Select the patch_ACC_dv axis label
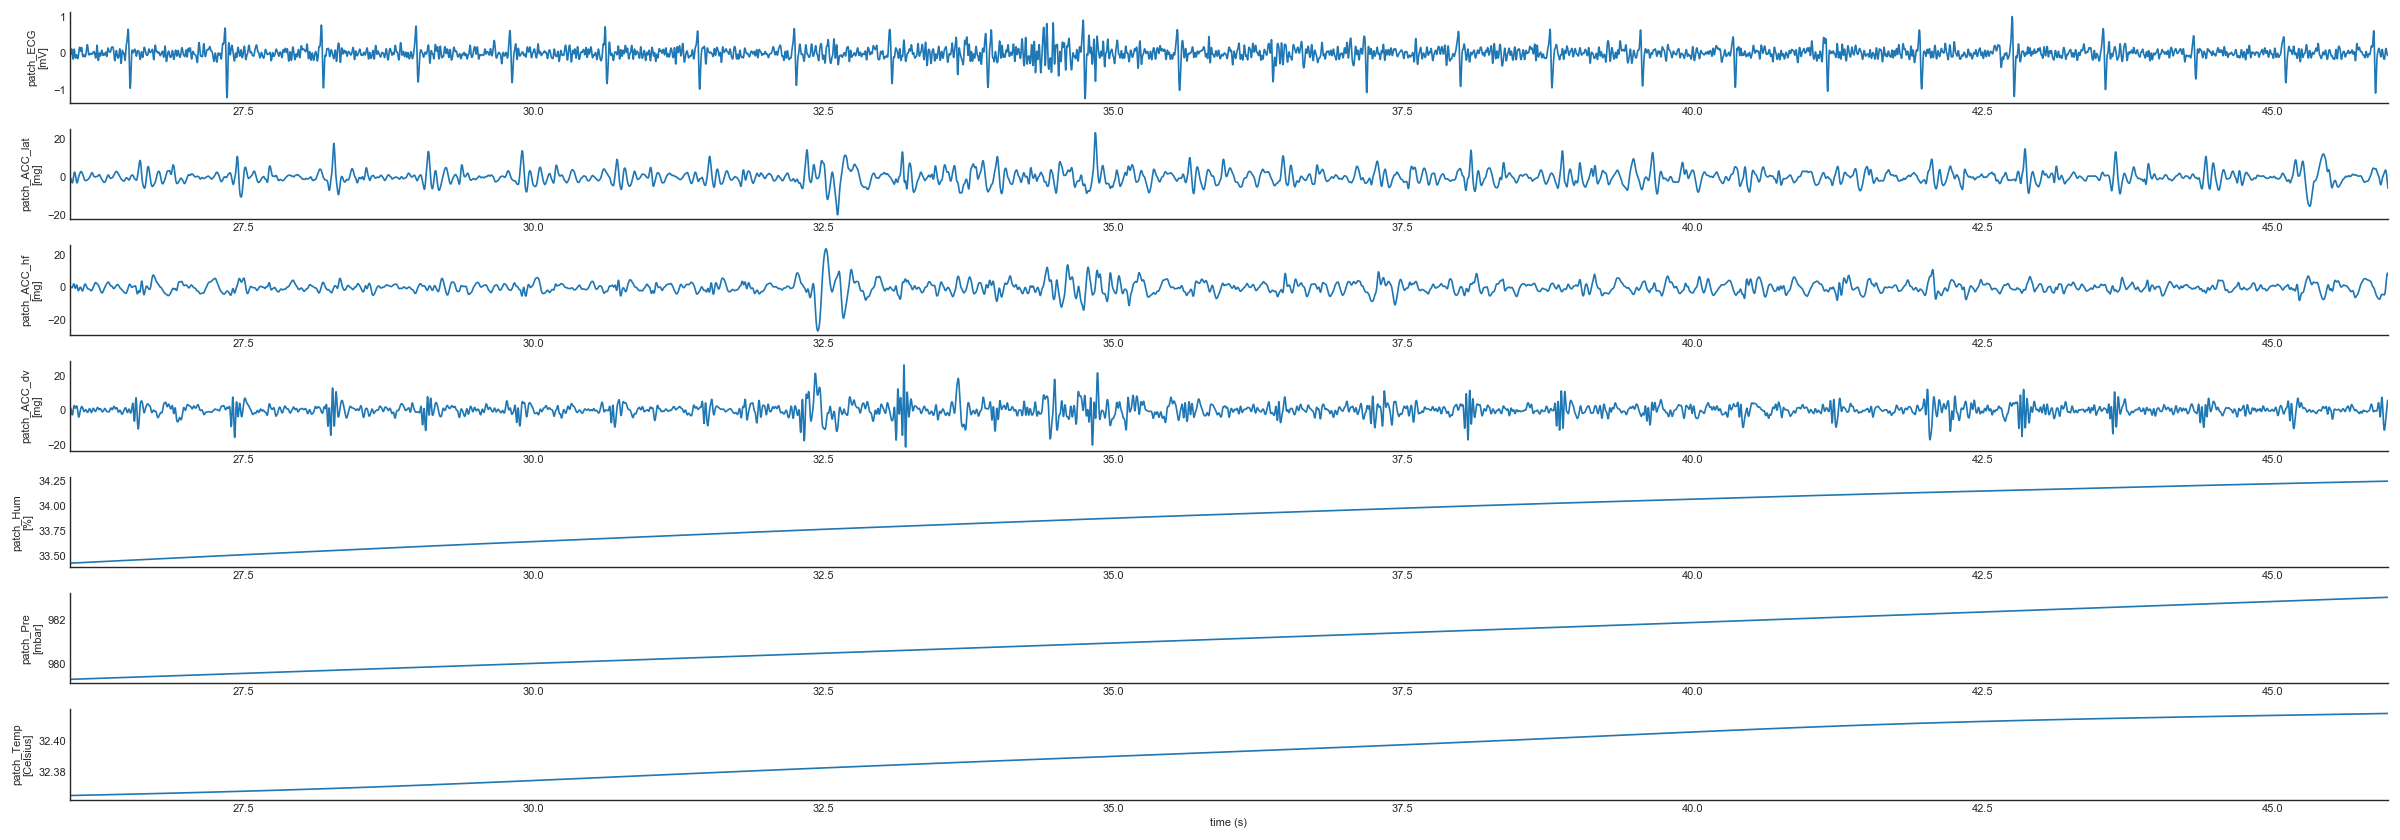 point(31,407)
